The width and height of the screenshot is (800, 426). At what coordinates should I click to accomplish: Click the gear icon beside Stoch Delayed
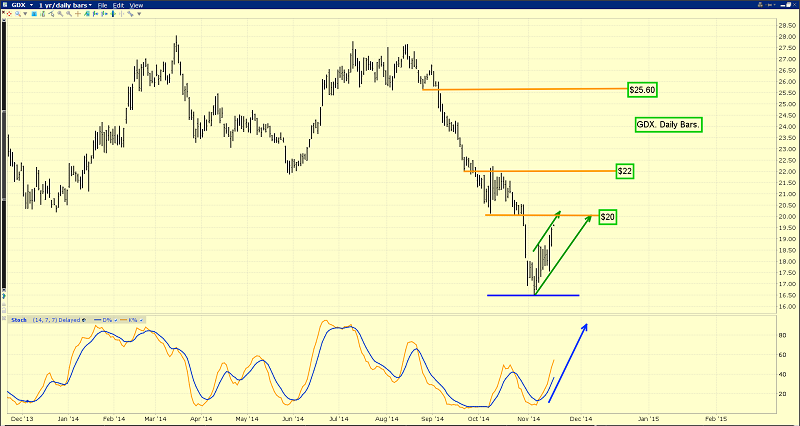pos(86,319)
